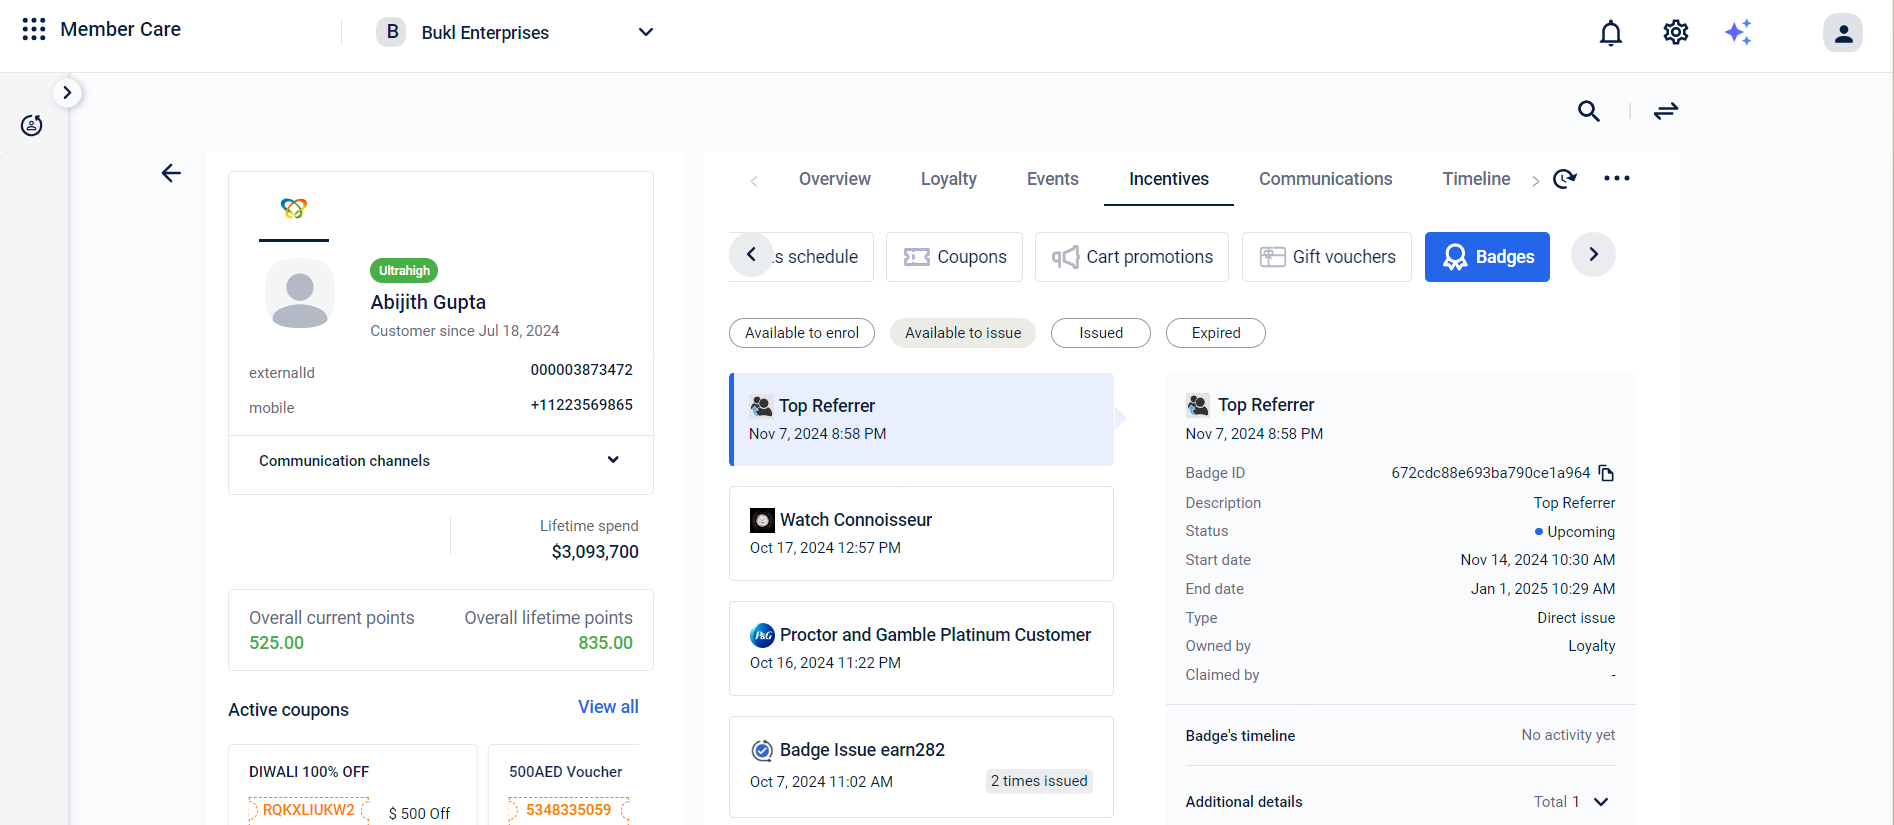Expand Additional details with the chevron
Screen dimensions: 1894x825
click(1601, 802)
